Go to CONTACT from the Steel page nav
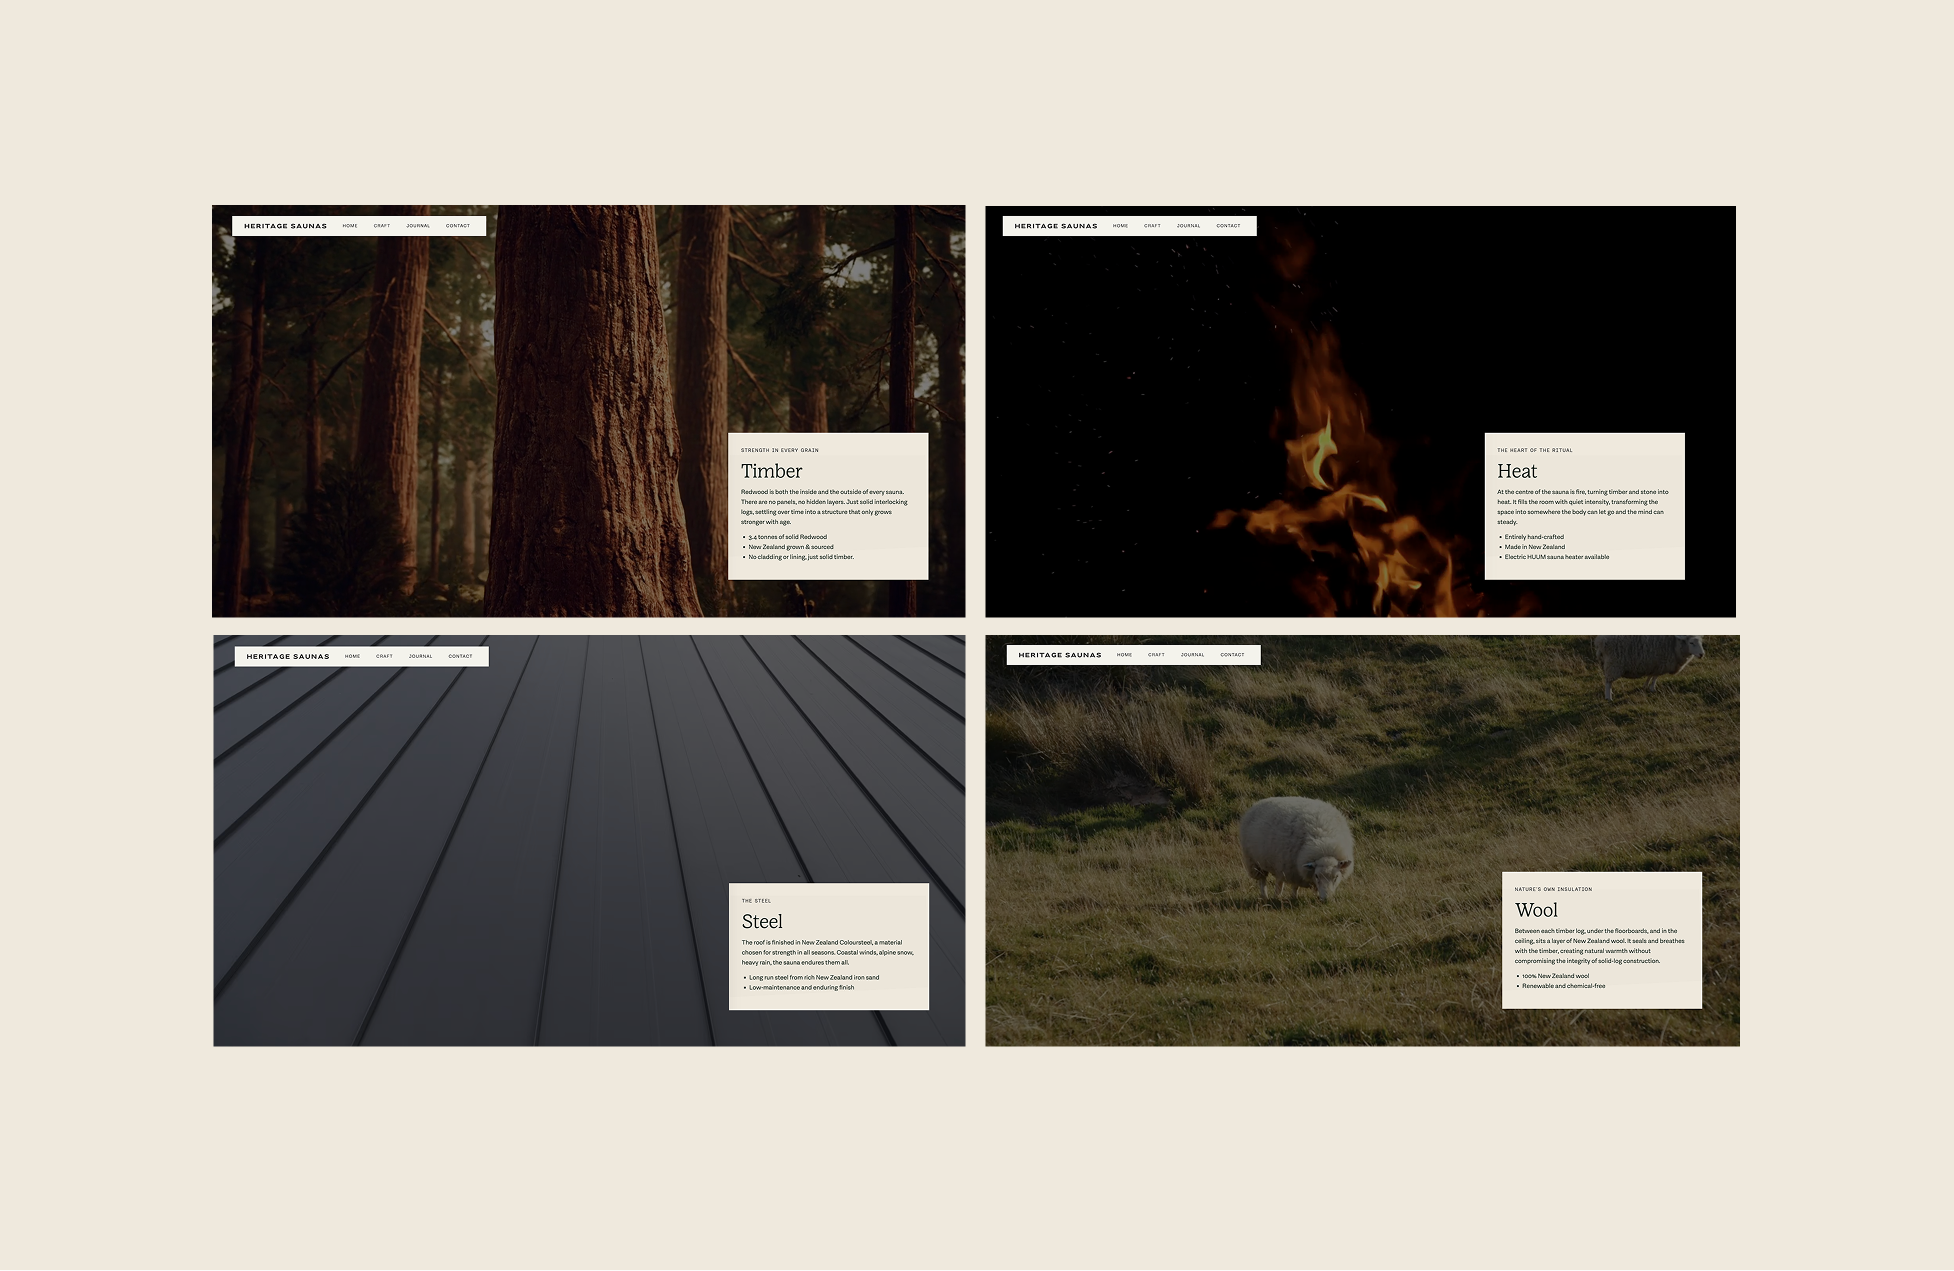 coord(460,656)
